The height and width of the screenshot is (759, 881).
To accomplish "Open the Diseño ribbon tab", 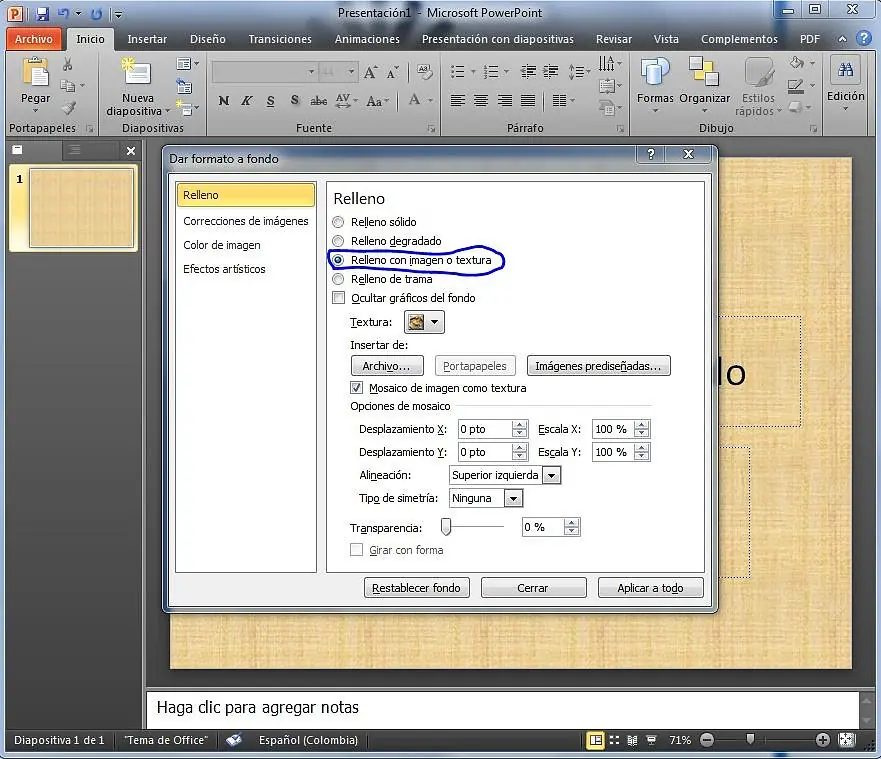I will coord(207,39).
